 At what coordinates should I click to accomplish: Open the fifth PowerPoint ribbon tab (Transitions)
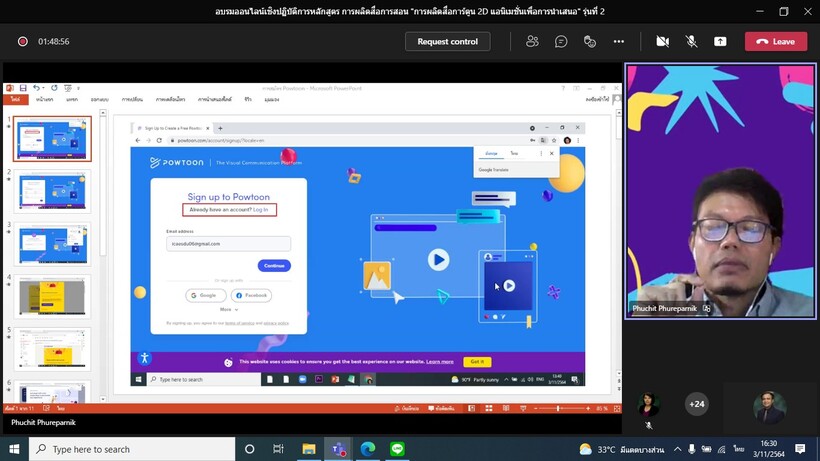(132, 99)
